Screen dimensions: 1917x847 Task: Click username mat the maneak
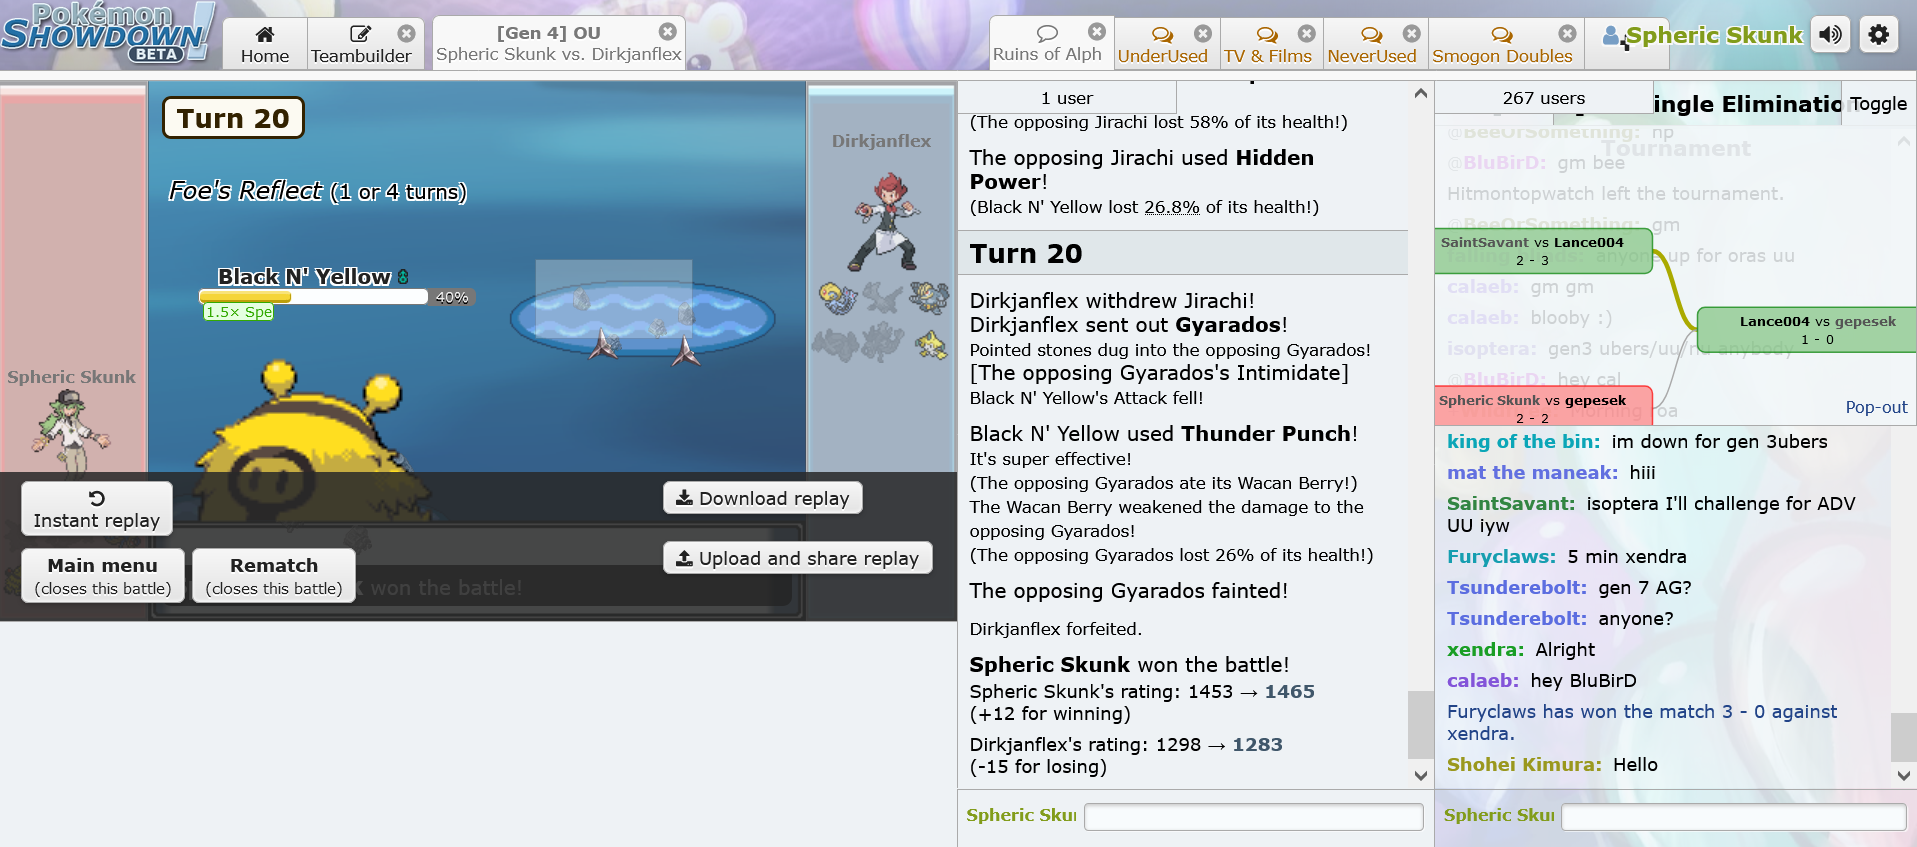(1532, 473)
